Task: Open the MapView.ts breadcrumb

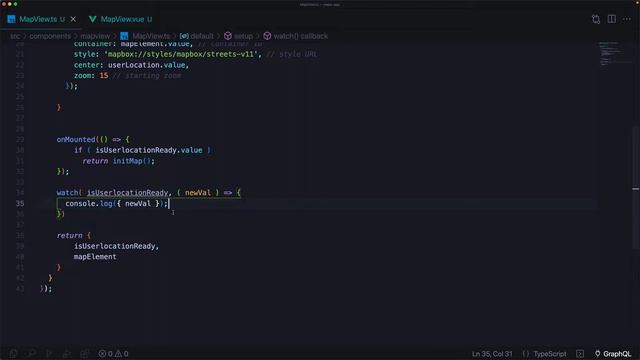Action: 151,36
